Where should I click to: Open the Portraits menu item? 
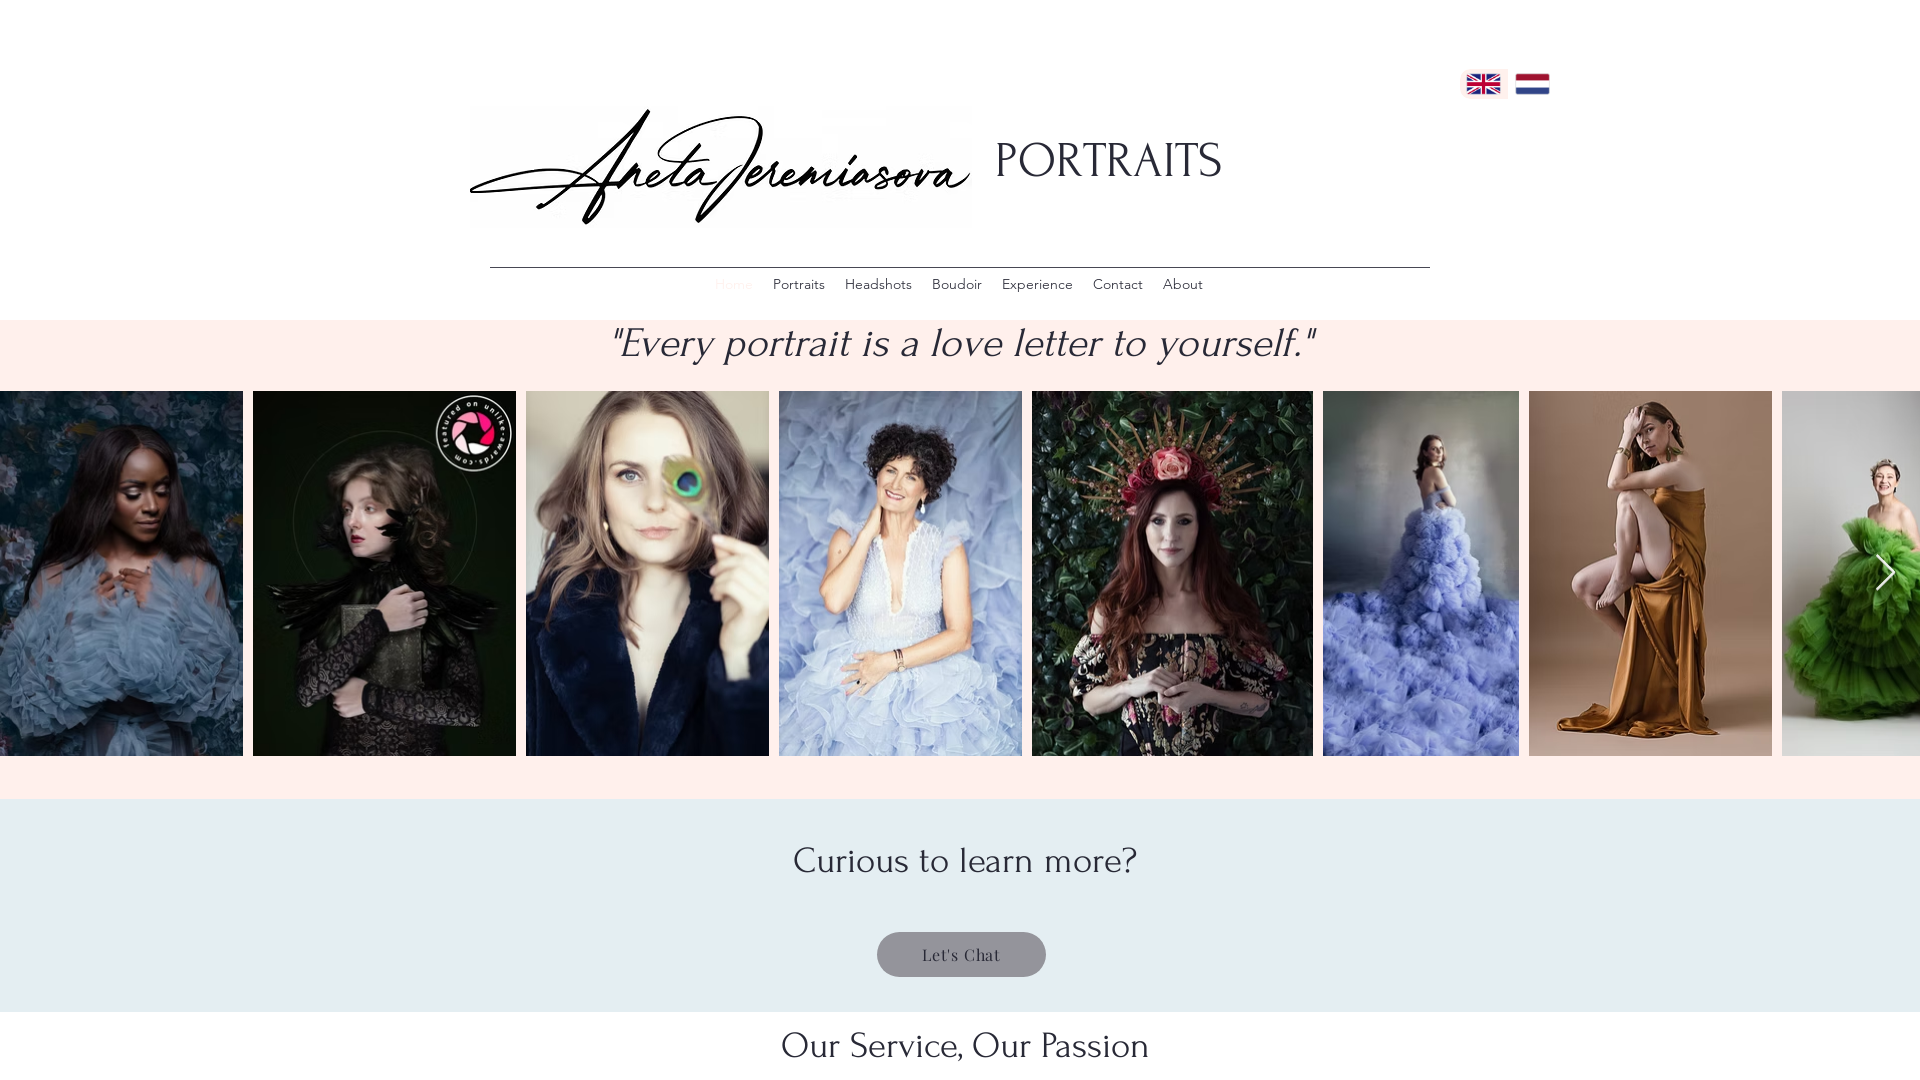799,284
